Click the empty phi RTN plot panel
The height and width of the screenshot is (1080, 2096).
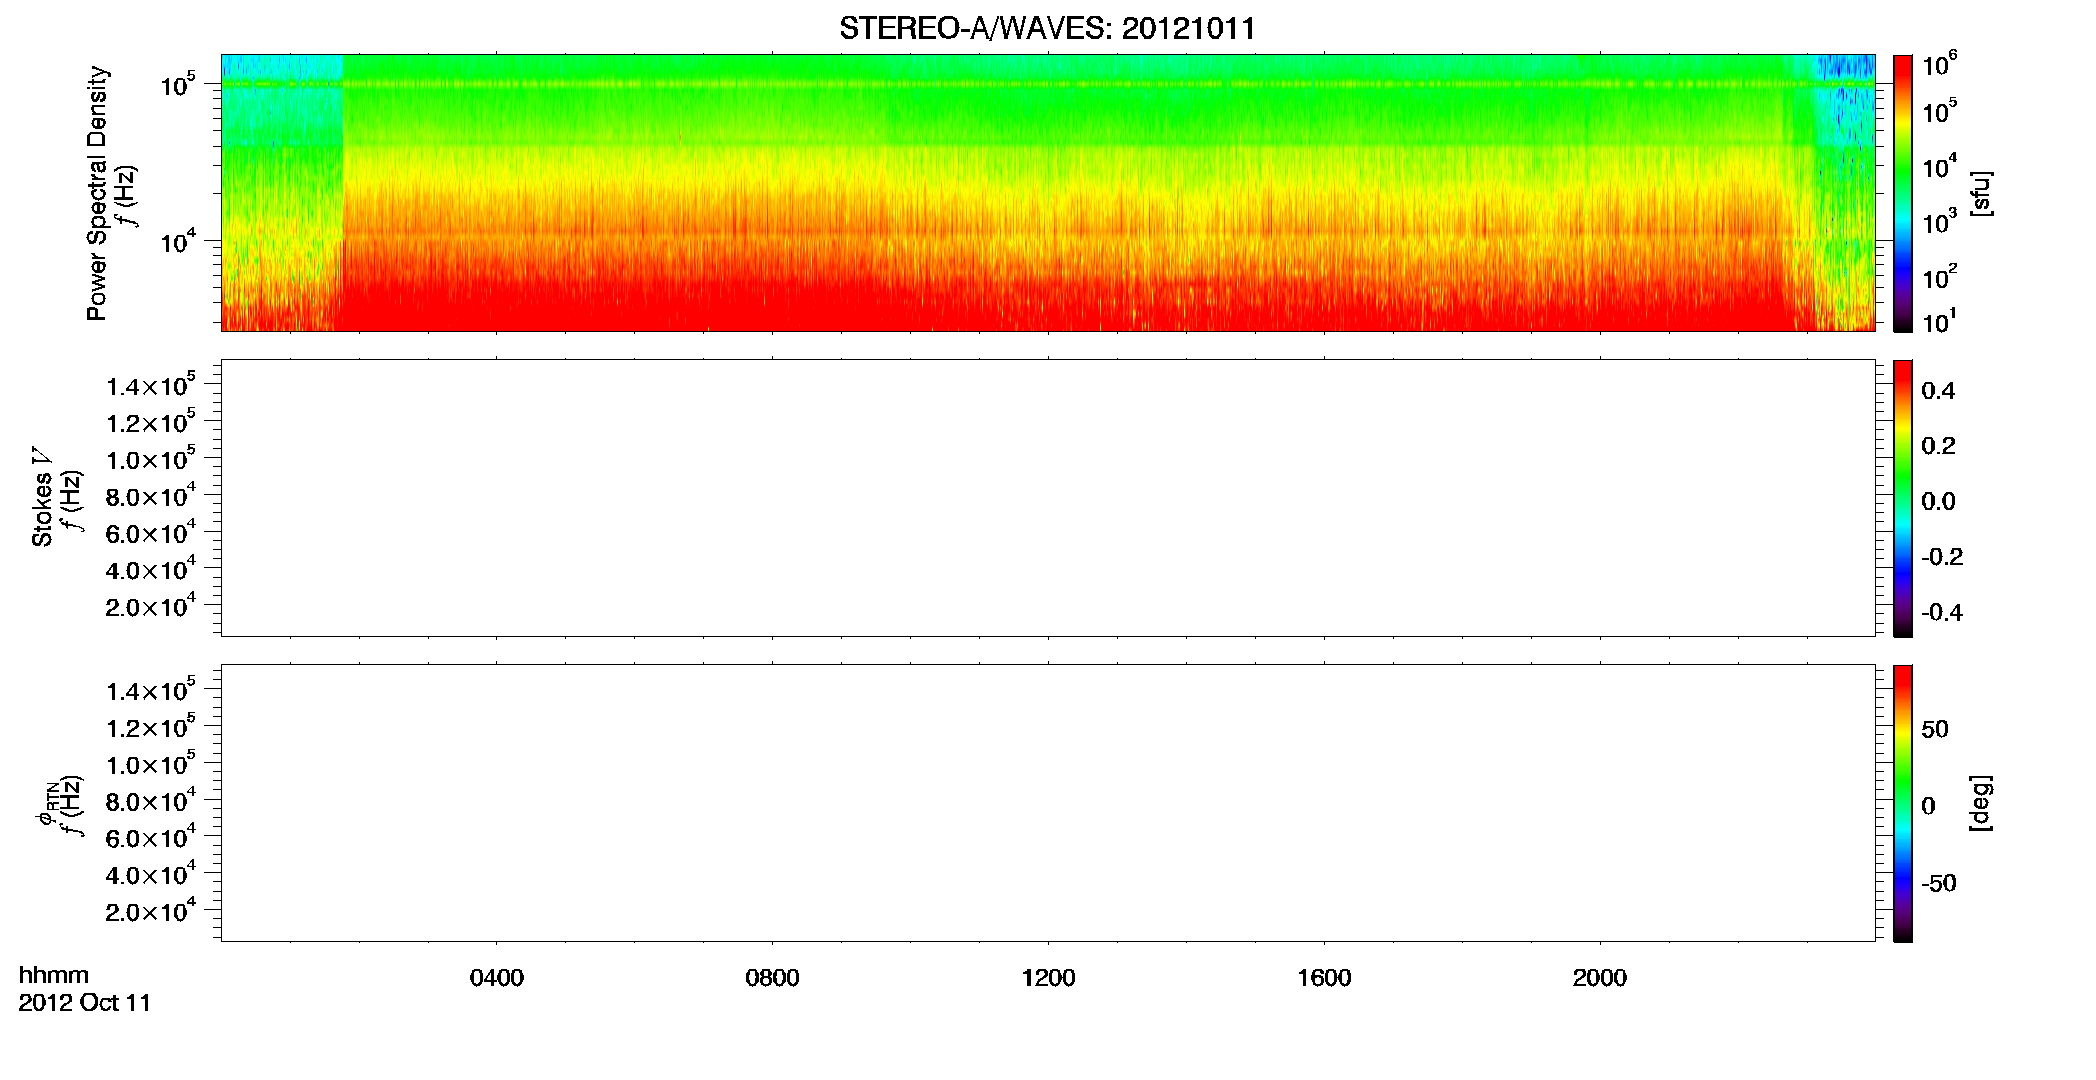click(x=1048, y=803)
